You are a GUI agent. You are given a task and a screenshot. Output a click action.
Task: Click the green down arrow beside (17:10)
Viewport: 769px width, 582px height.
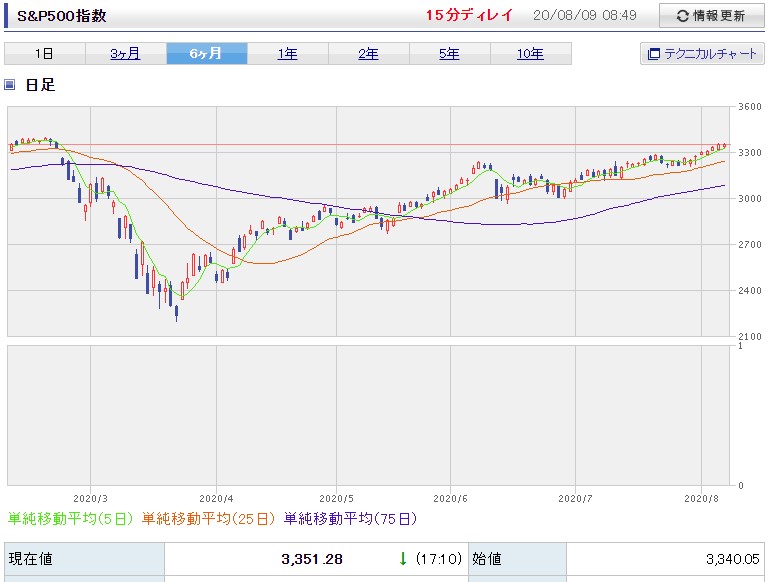tap(403, 558)
